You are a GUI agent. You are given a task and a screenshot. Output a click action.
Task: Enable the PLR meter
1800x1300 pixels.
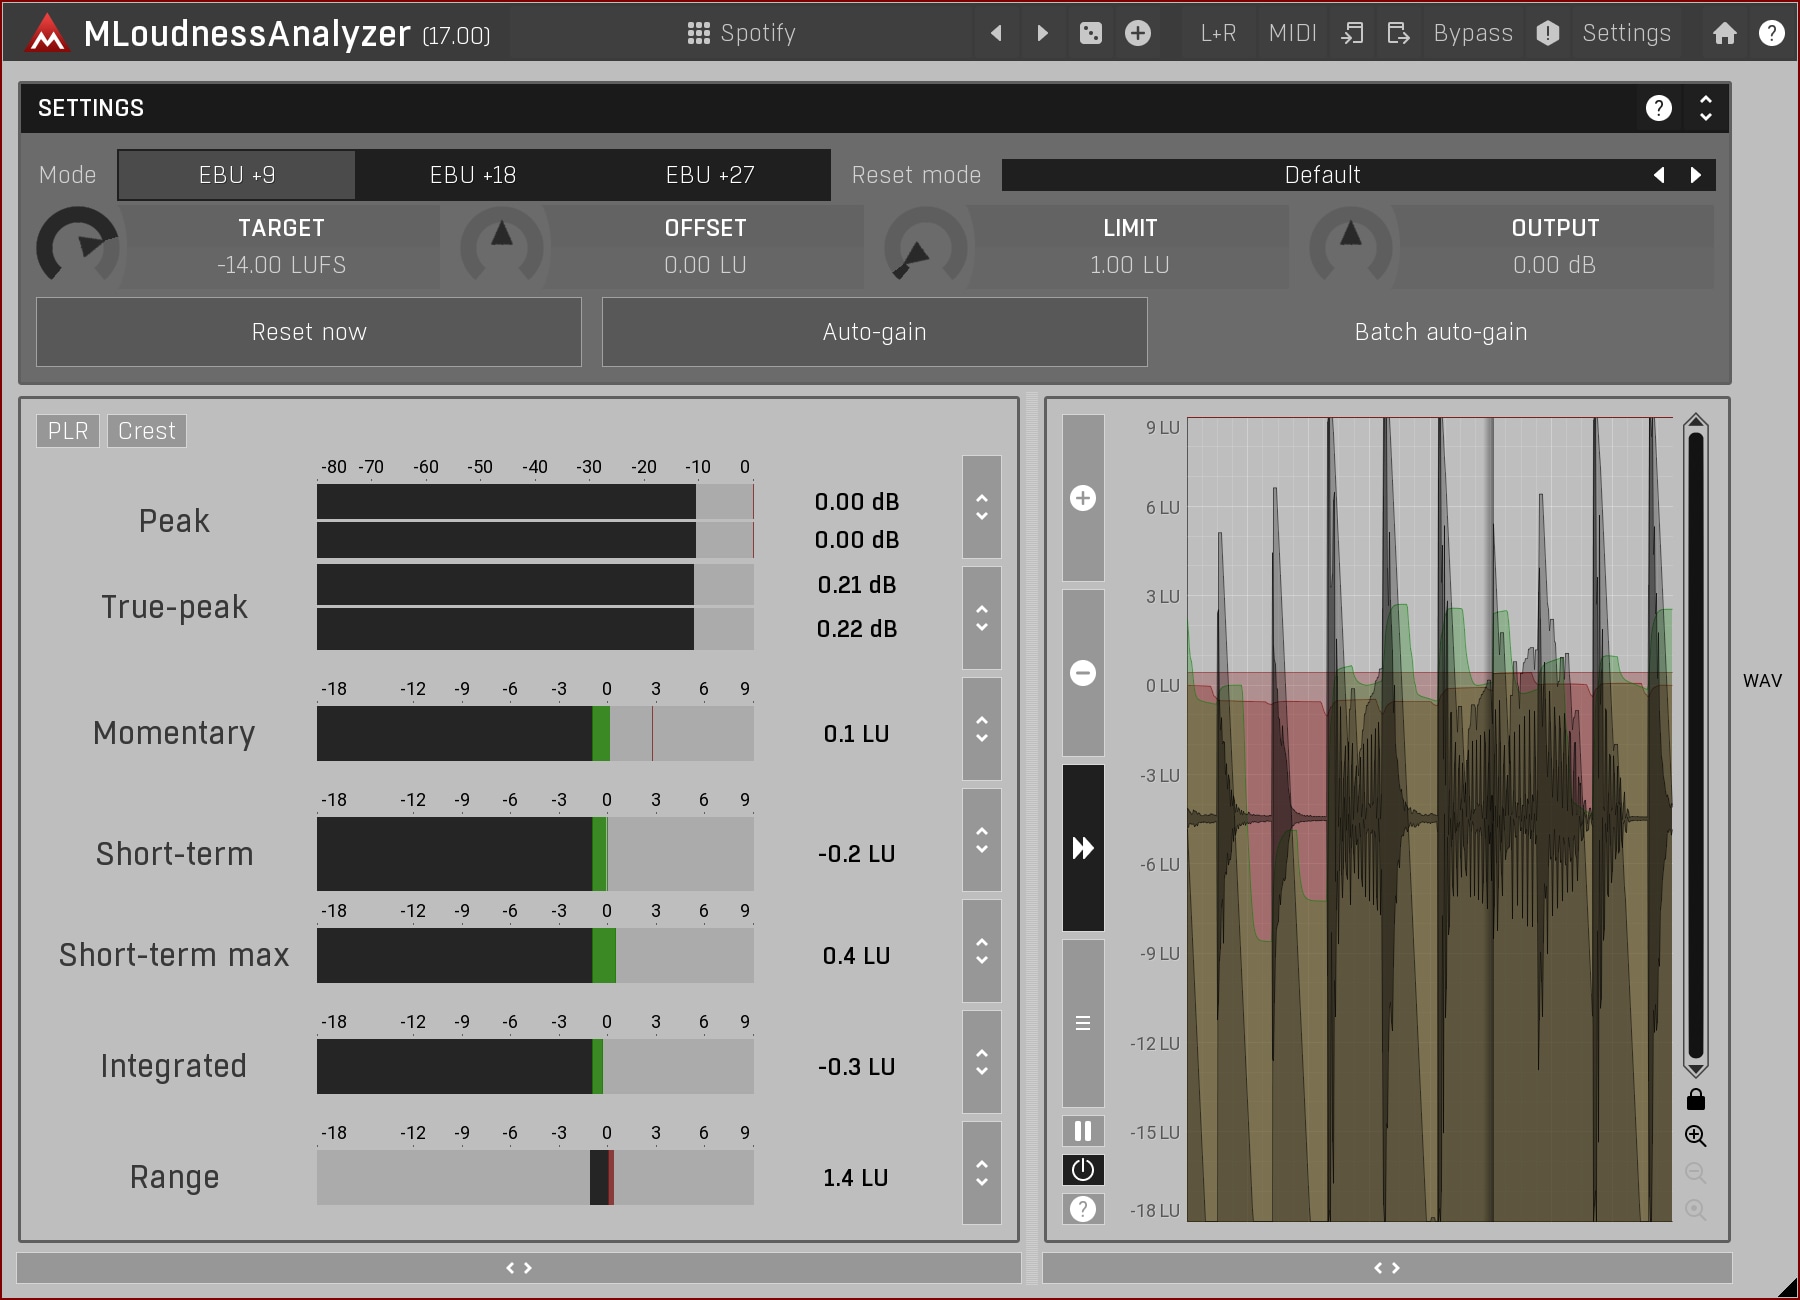tap(68, 431)
